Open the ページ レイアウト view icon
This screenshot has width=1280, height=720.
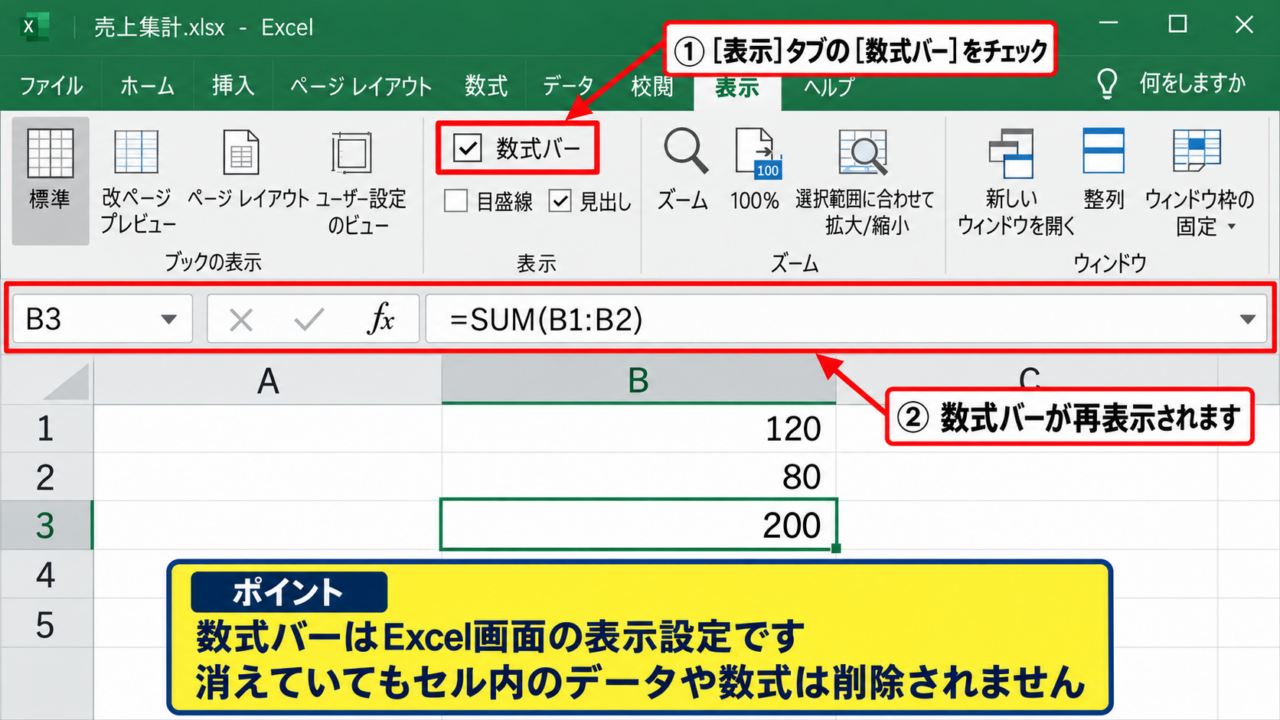241,154
